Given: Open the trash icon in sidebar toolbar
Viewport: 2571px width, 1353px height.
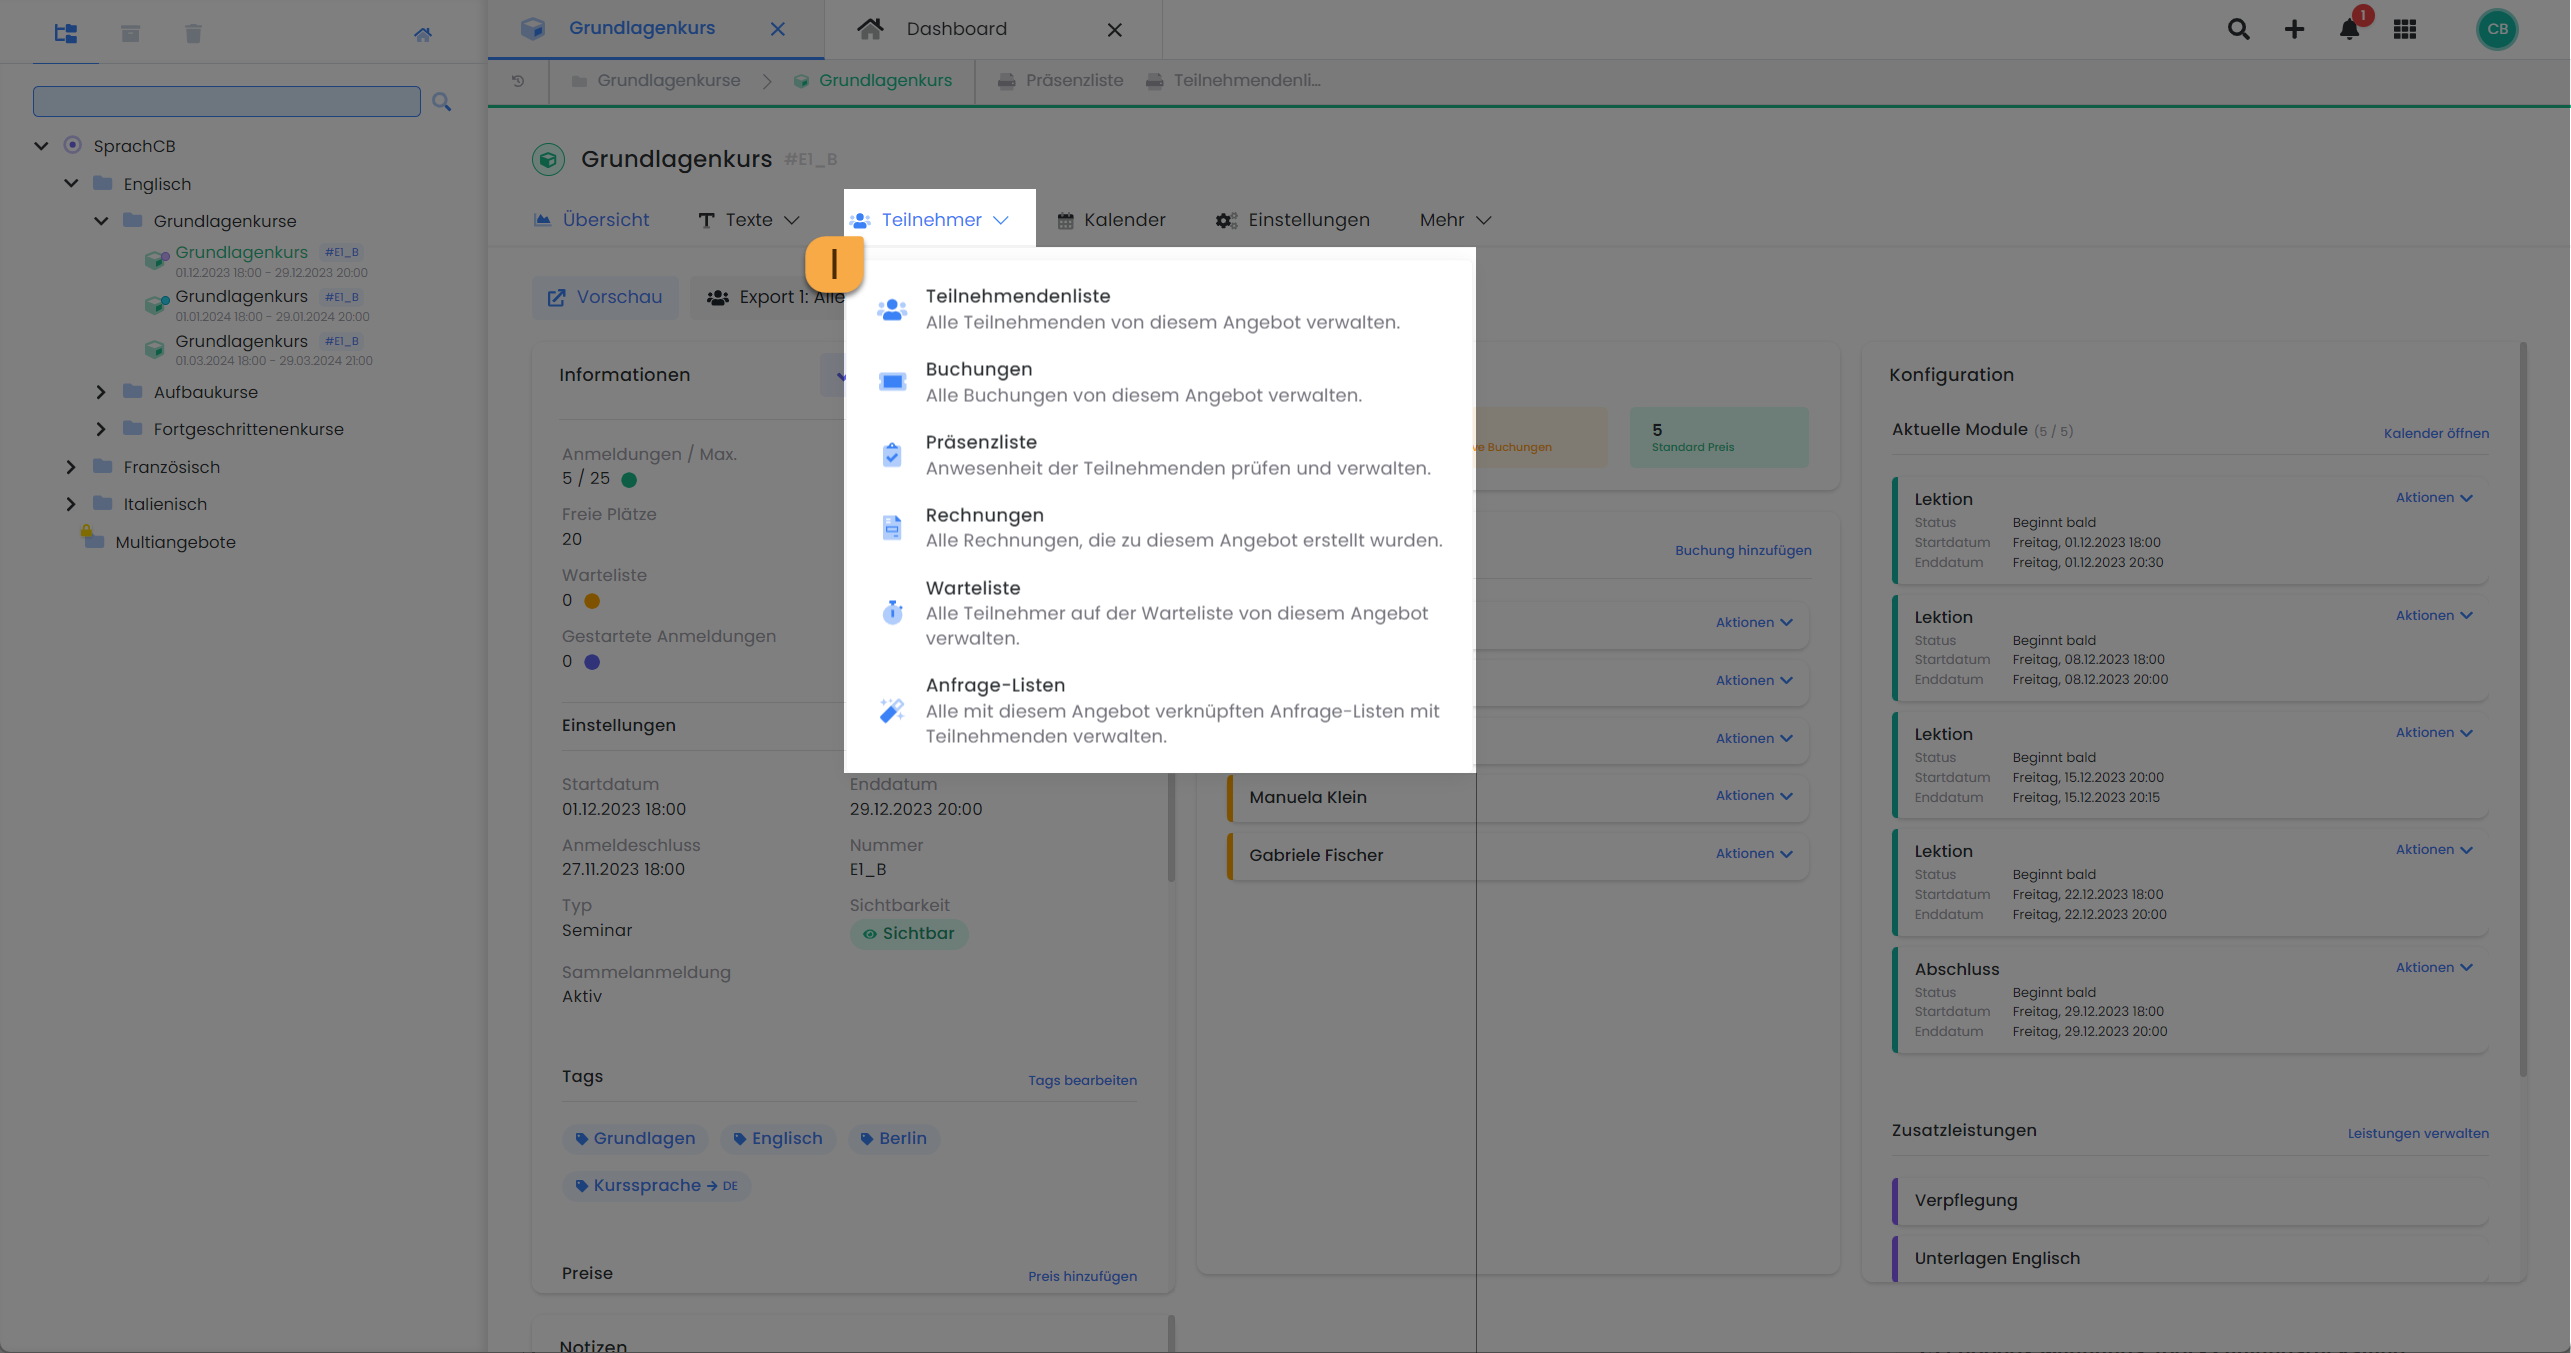Looking at the screenshot, I should point(193,33).
